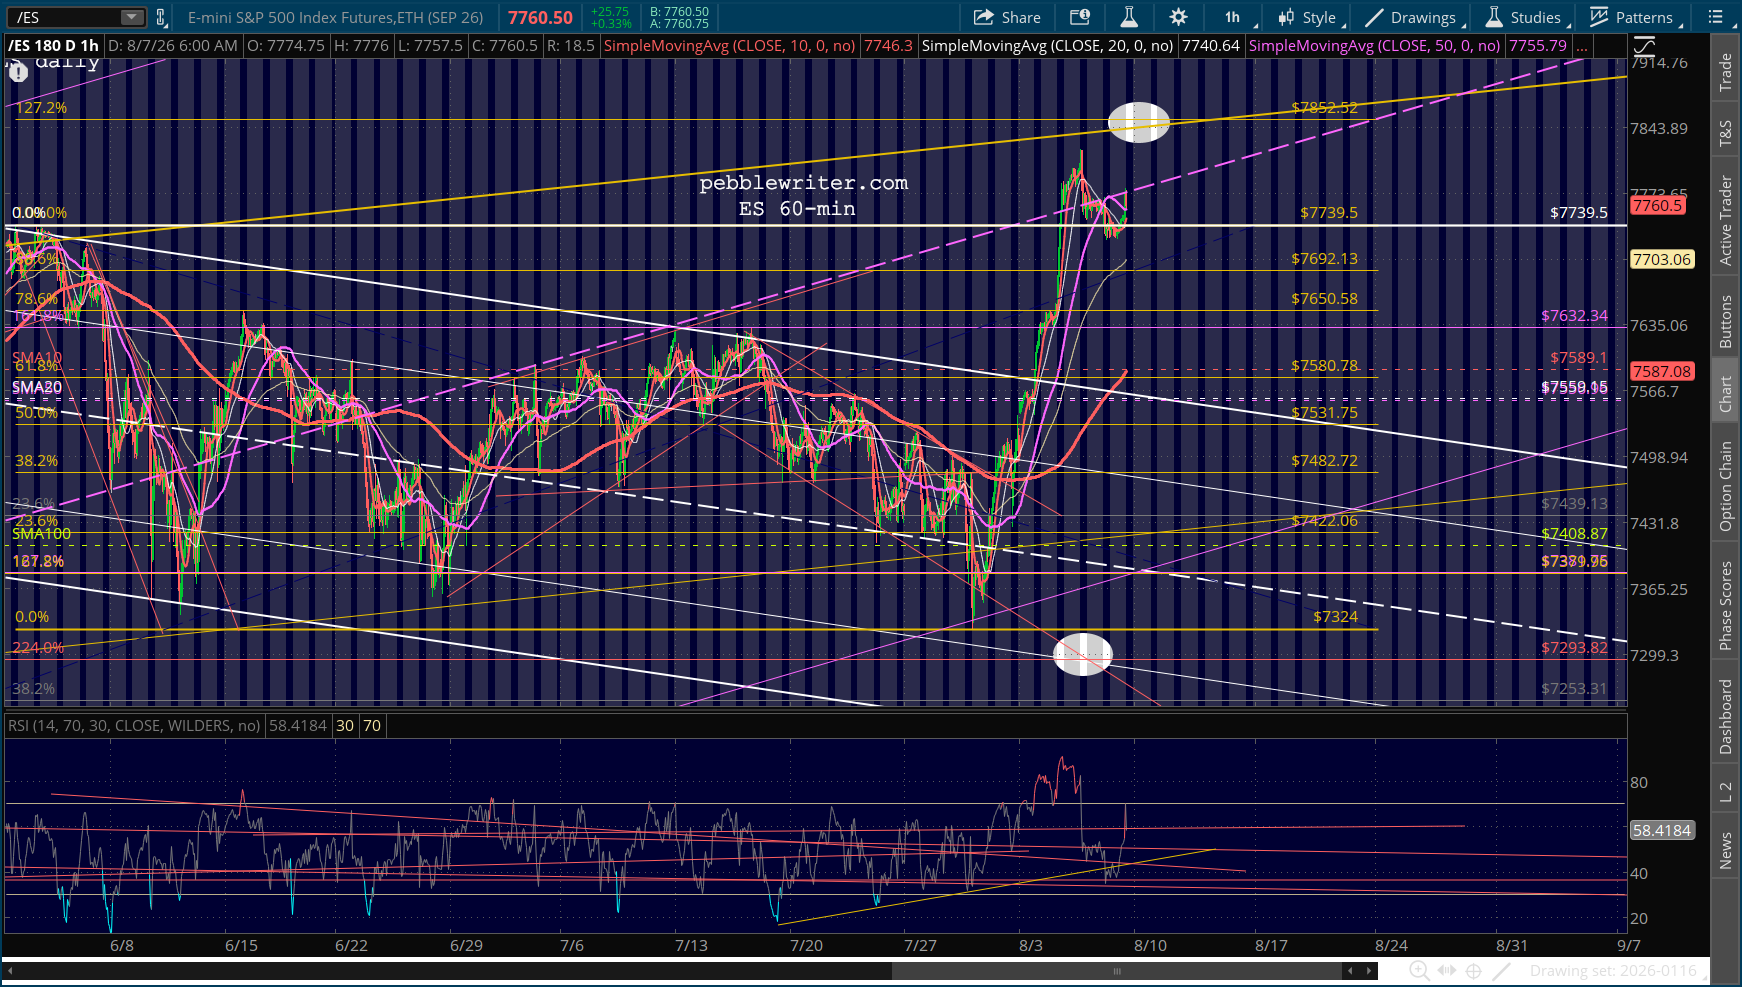This screenshot has width=1742, height=987.
Task: Click the pan arrows tool icon
Action: point(1447,971)
